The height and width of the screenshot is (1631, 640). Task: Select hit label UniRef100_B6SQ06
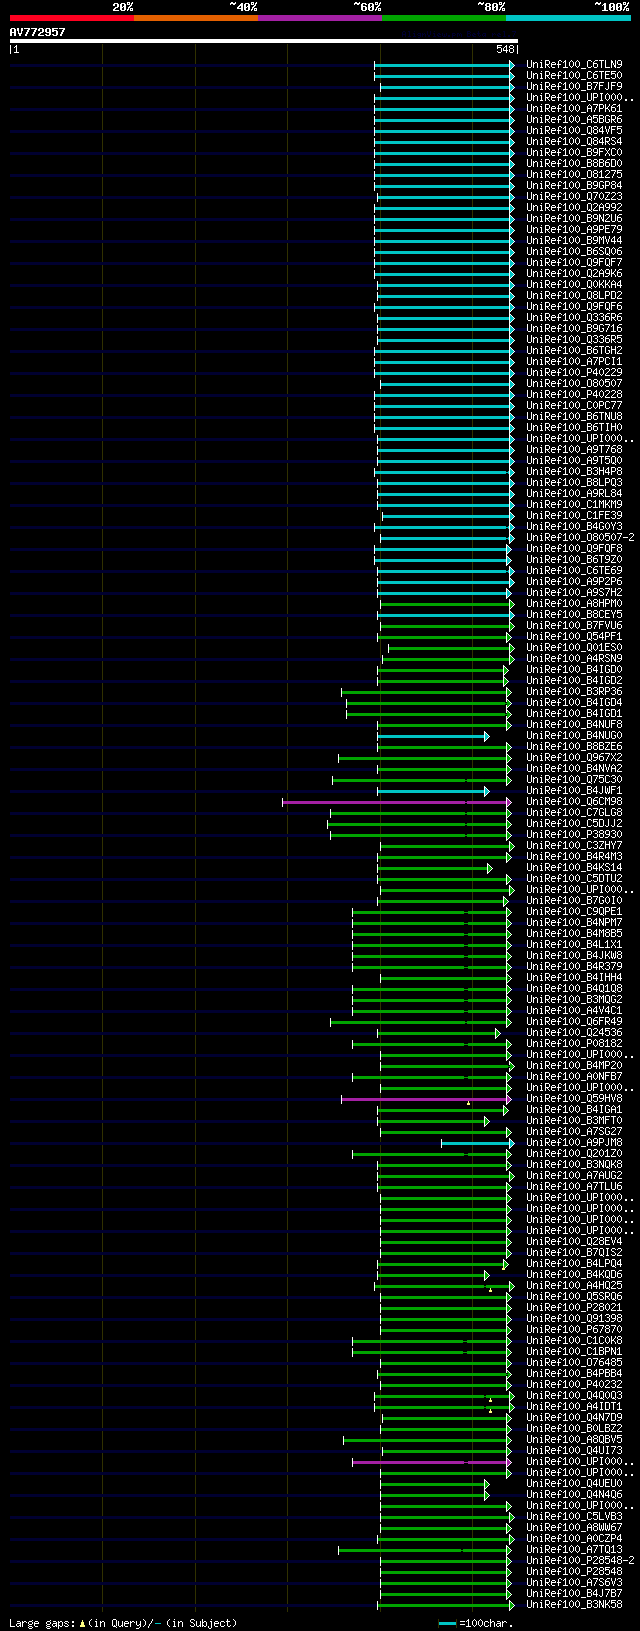click(574, 251)
